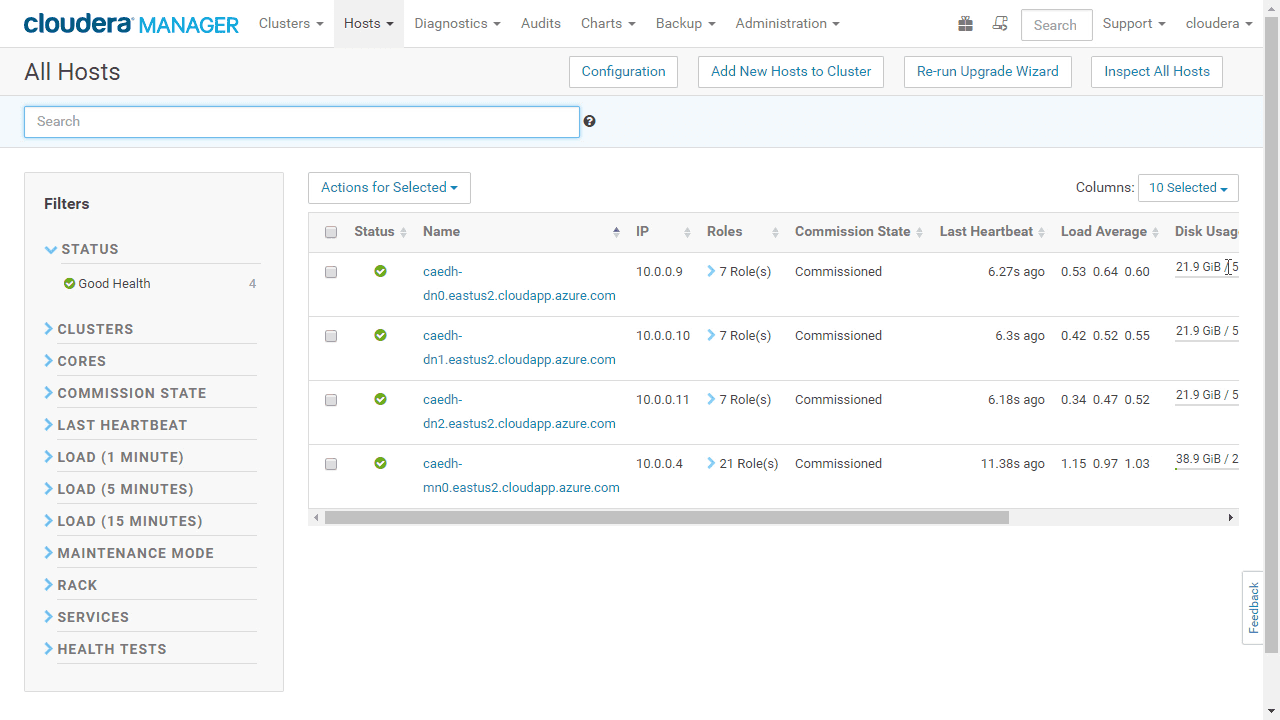Collapse the STATUS filter section
The image size is (1280, 720).
point(82,249)
